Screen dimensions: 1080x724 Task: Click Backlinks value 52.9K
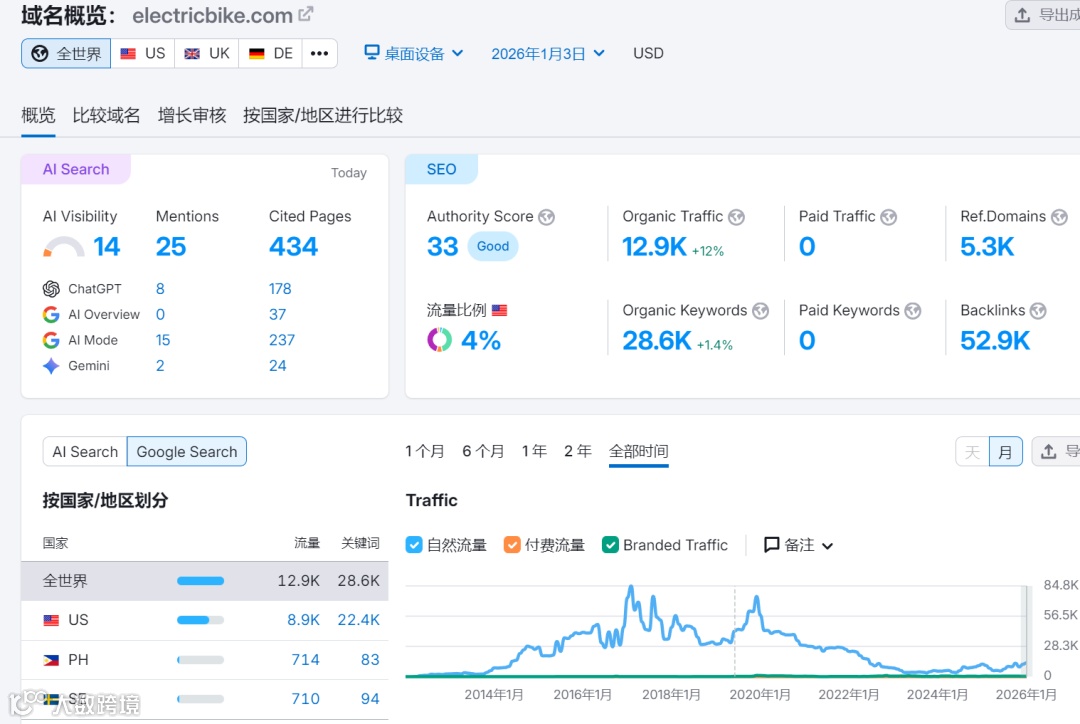click(x=995, y=340)
